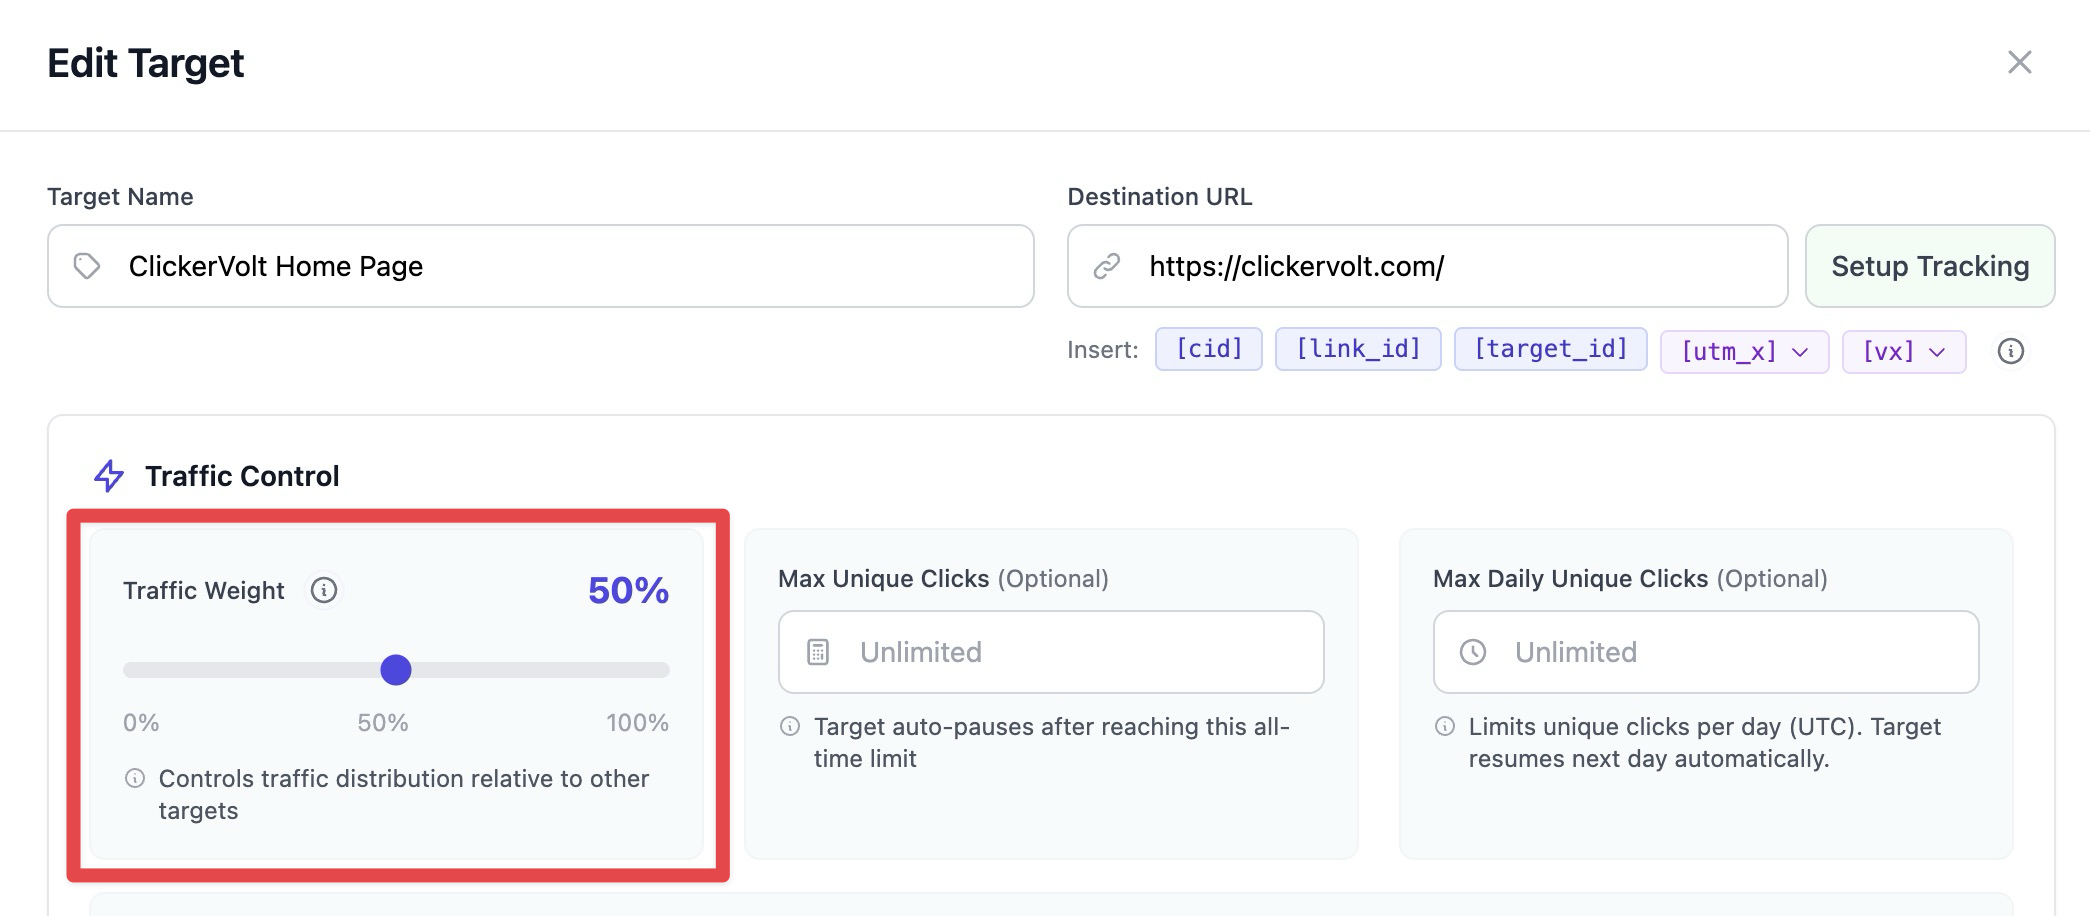Insert the [link_id] token
The width and height of the screenshot is (2090, 916).
click(x=1358, y=349)
